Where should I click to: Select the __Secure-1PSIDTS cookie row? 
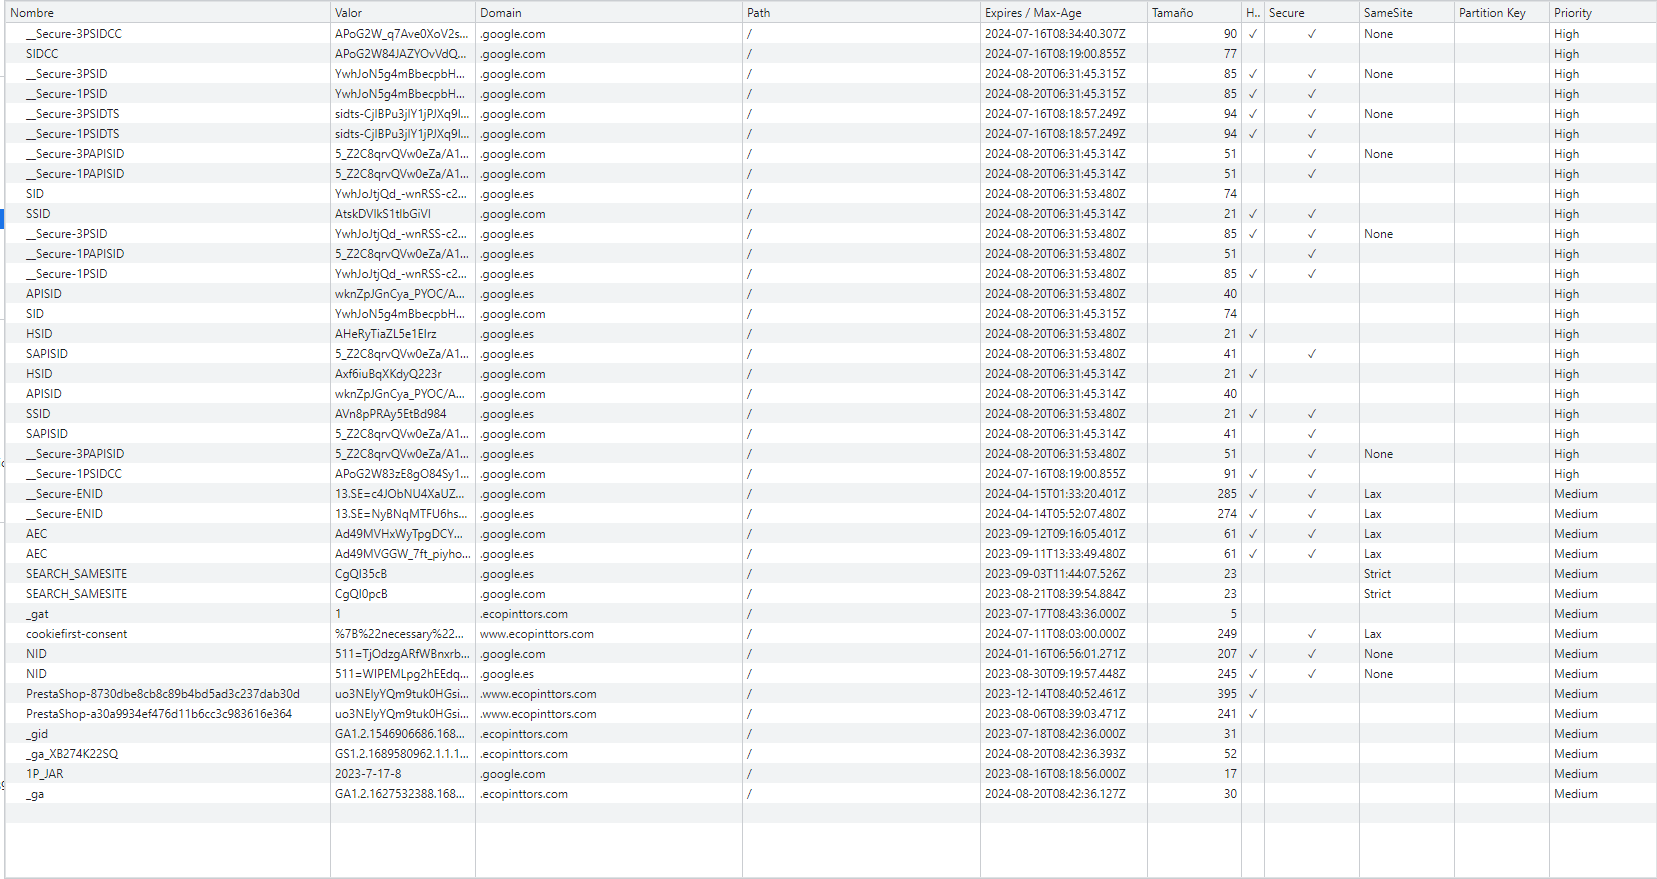pyautogui.click(x=72, y=134)
